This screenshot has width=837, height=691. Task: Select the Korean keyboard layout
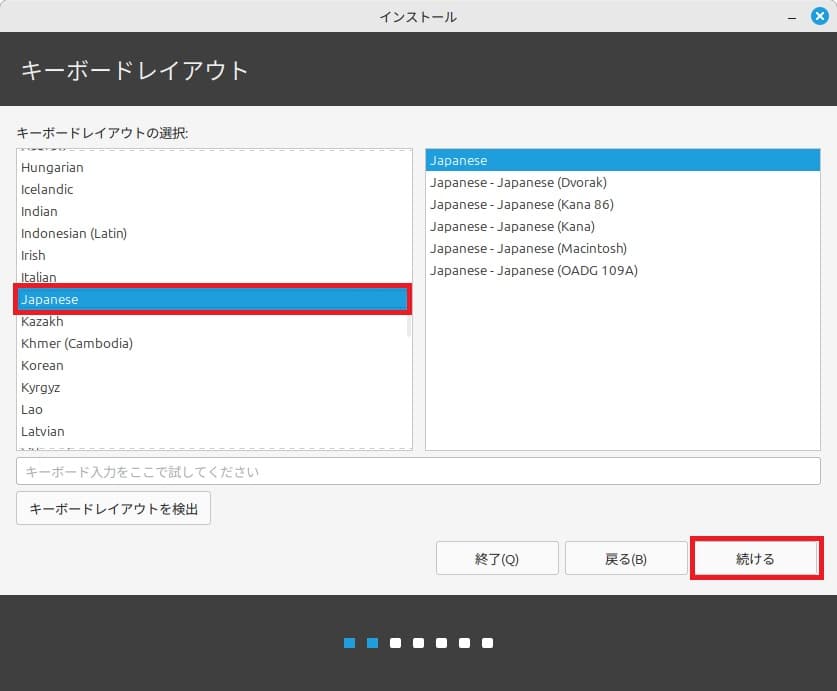click(42, 365)
